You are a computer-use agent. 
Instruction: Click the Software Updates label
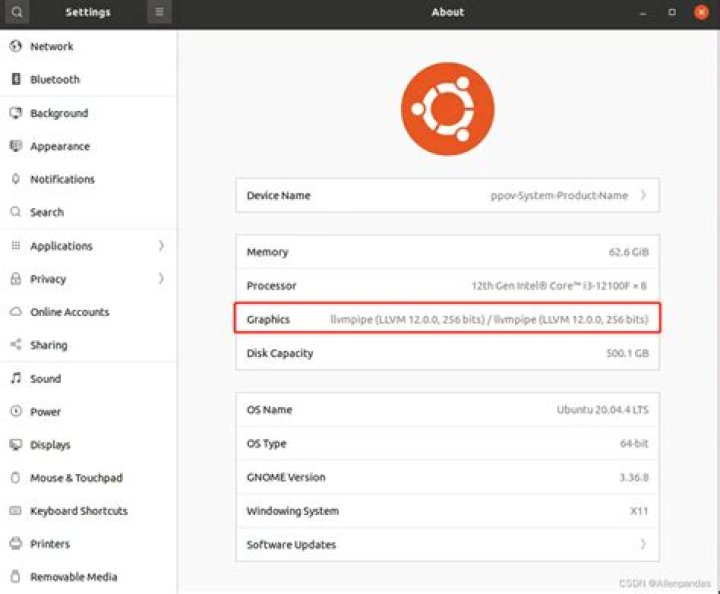(x=291, y=544)
